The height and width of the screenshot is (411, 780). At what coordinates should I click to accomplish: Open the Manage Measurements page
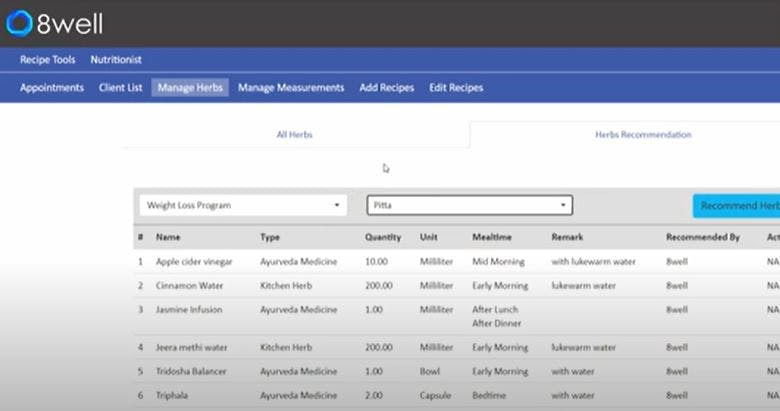tap(291, 88)
